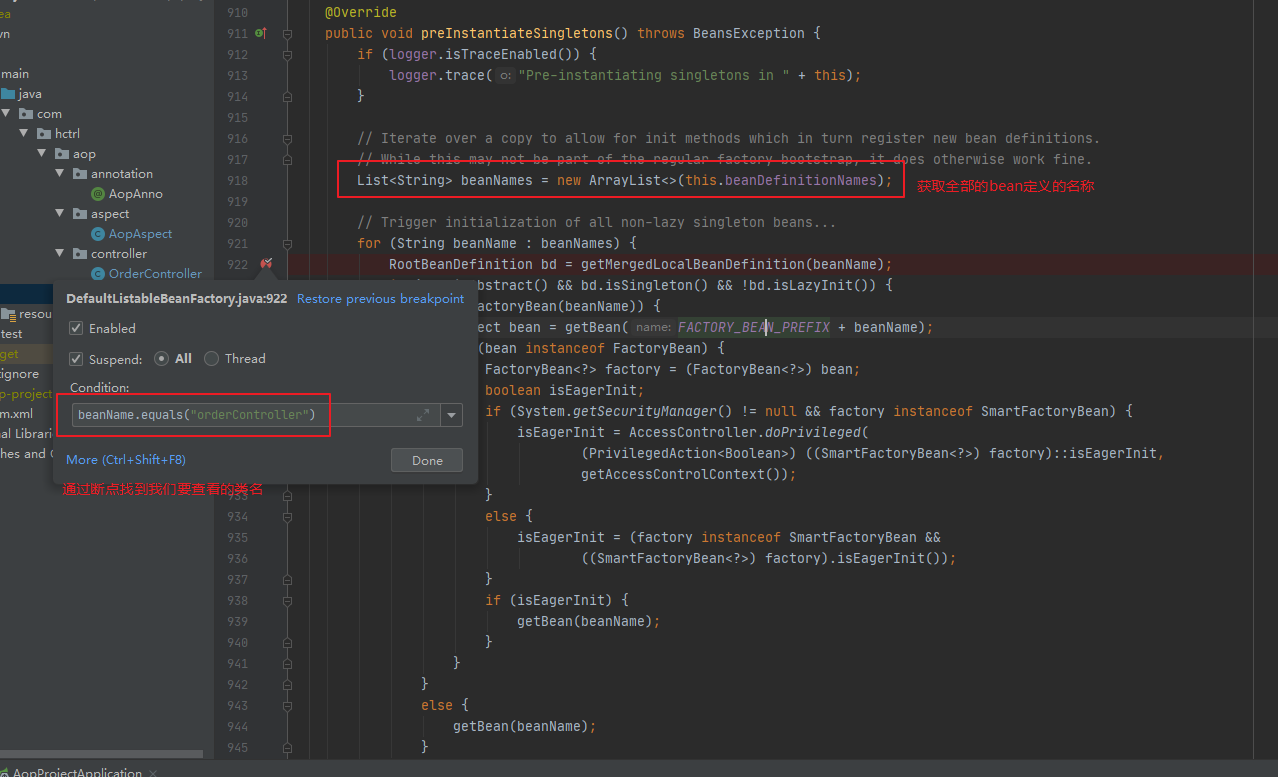Fold the comment block at line 916
Screen dimensions: 1278x777
[x=288, y=138]
